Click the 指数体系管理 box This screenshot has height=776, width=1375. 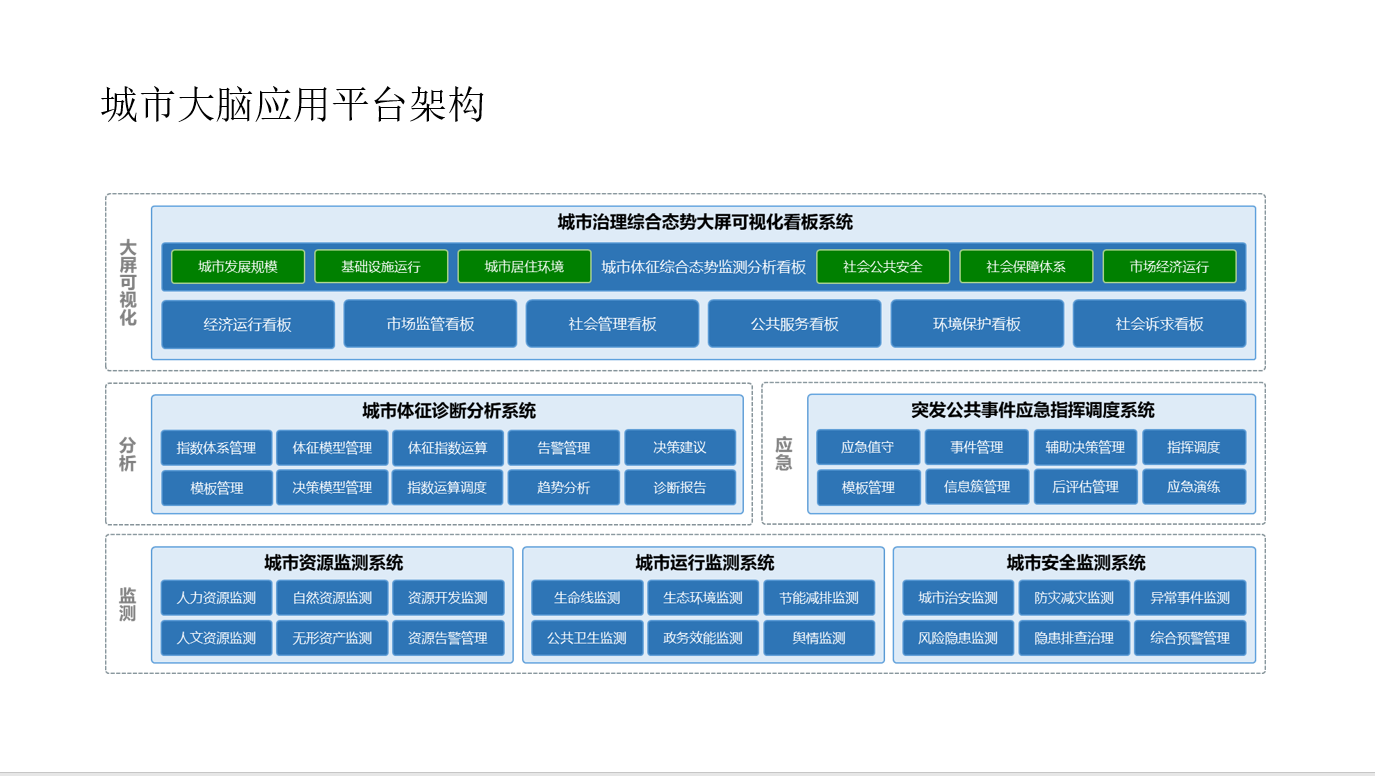coord(216,448)
